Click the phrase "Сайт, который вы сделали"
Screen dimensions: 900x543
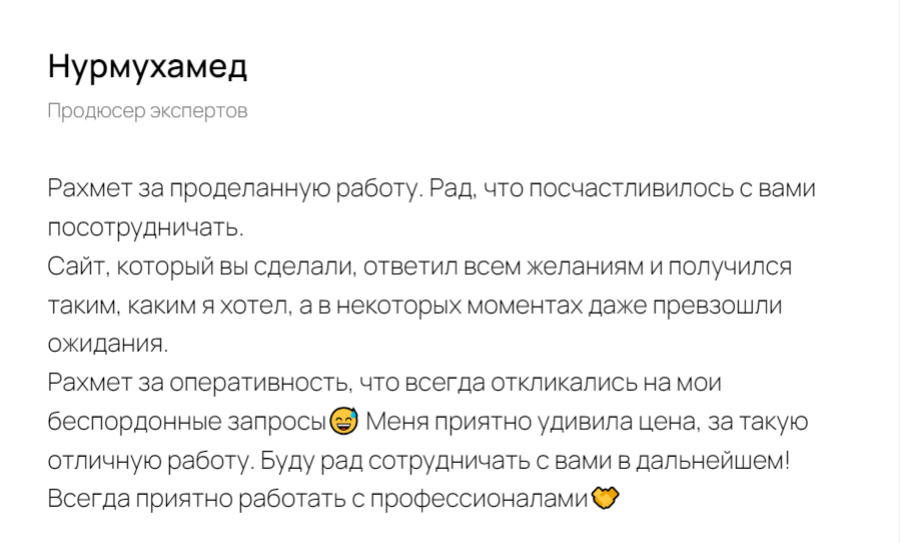tap(200, 266)
